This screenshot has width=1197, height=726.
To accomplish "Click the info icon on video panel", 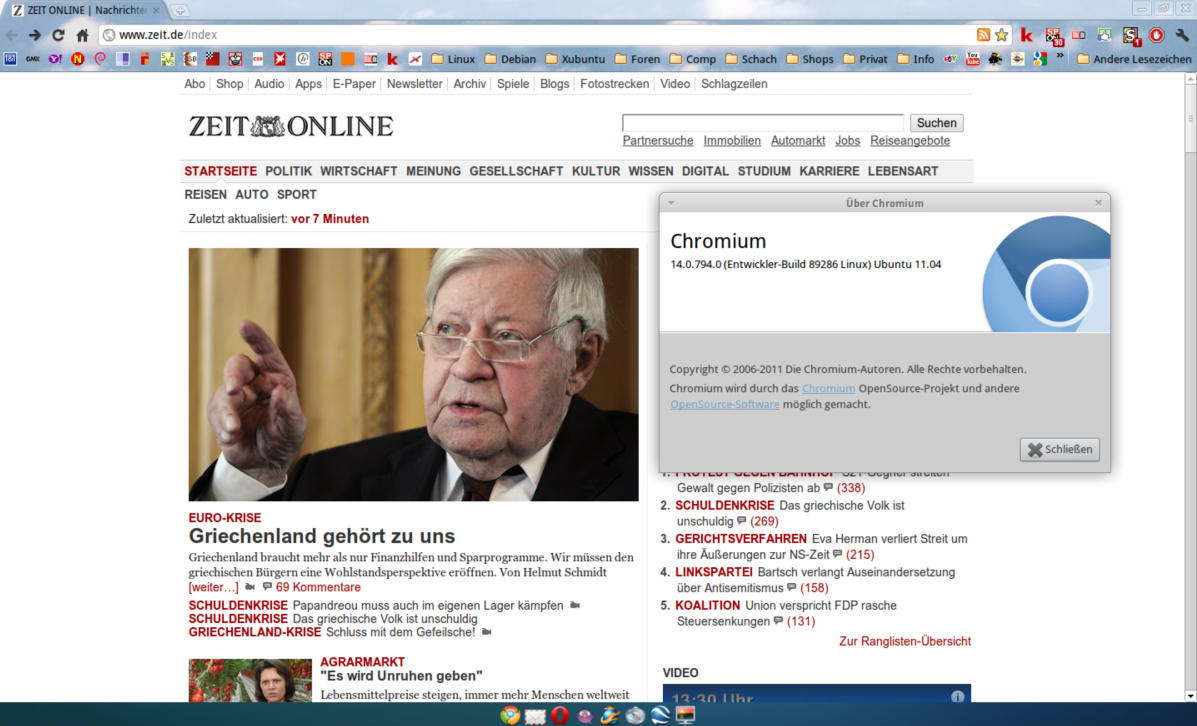I will pos(957,697).
